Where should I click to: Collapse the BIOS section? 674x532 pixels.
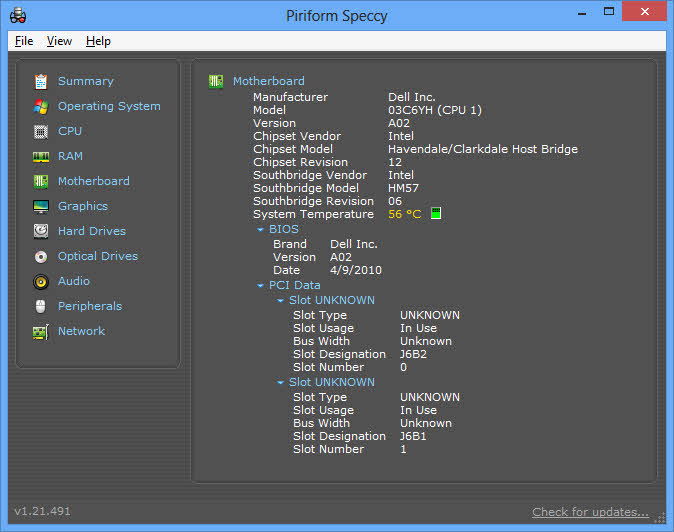pos(260,229)
